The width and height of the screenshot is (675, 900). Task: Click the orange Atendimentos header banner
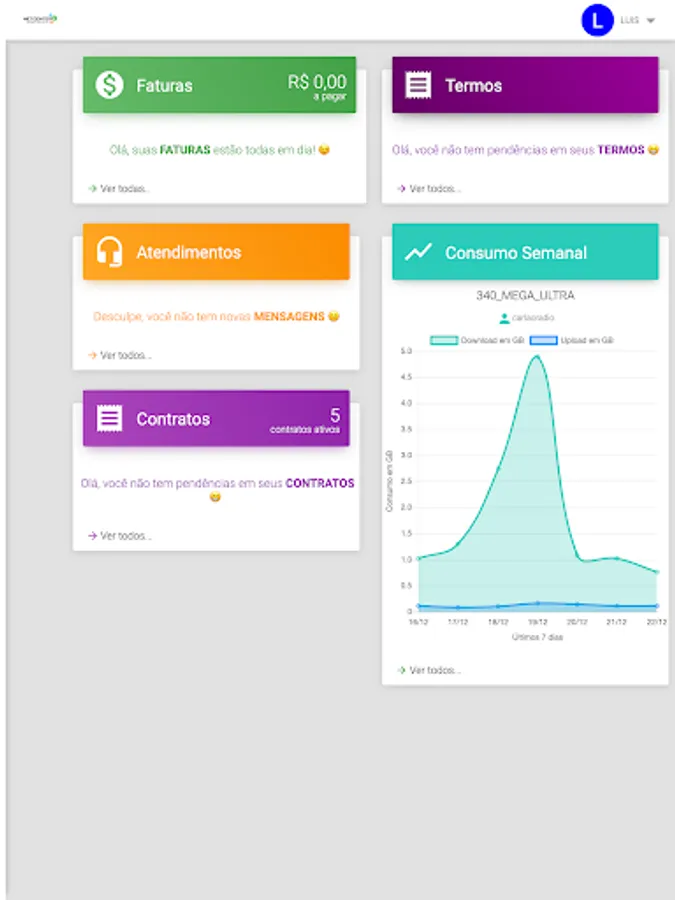216,251
